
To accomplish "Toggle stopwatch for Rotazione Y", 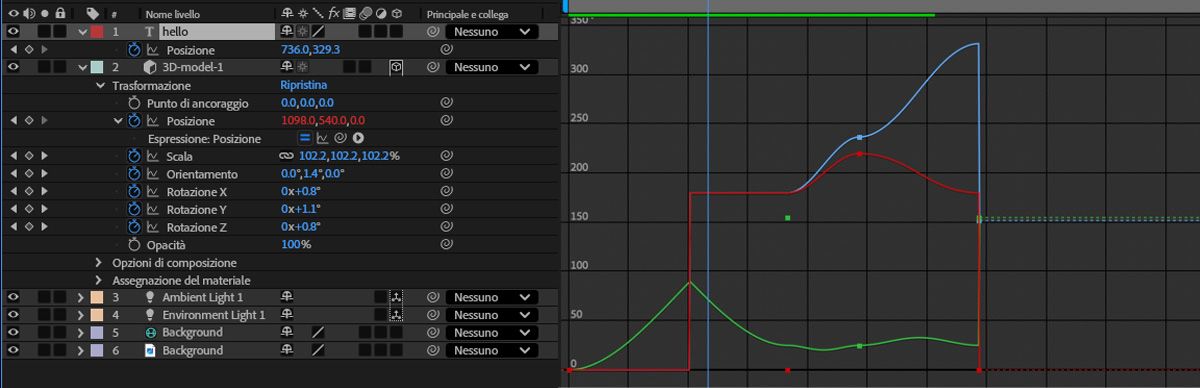I will coord(134,210).
